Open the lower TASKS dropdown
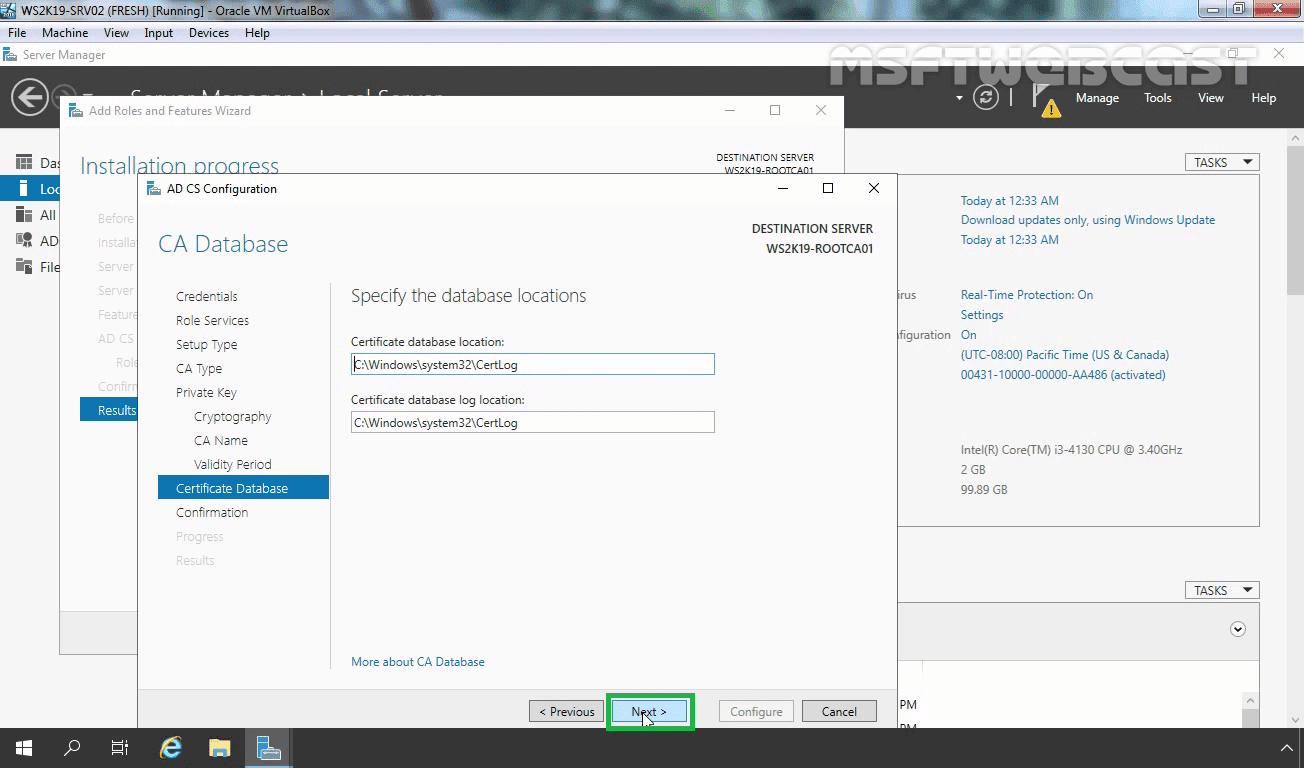The width and height of the screenshot is (1304, 768). point(1222,590)
